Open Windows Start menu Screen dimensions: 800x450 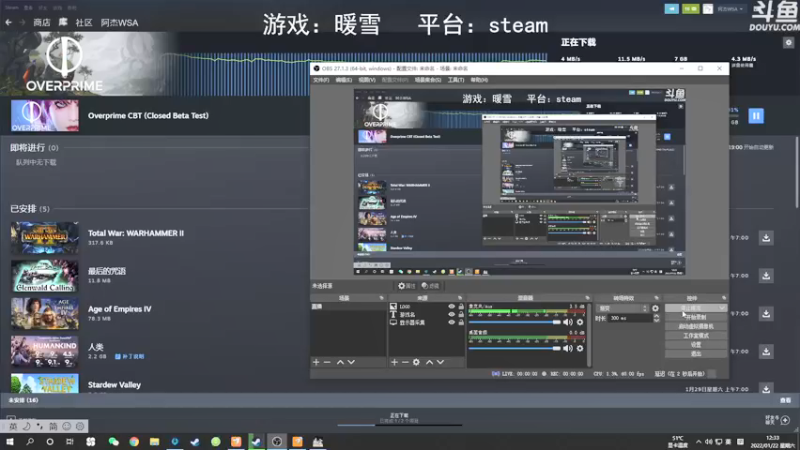(x=10, y=442)
